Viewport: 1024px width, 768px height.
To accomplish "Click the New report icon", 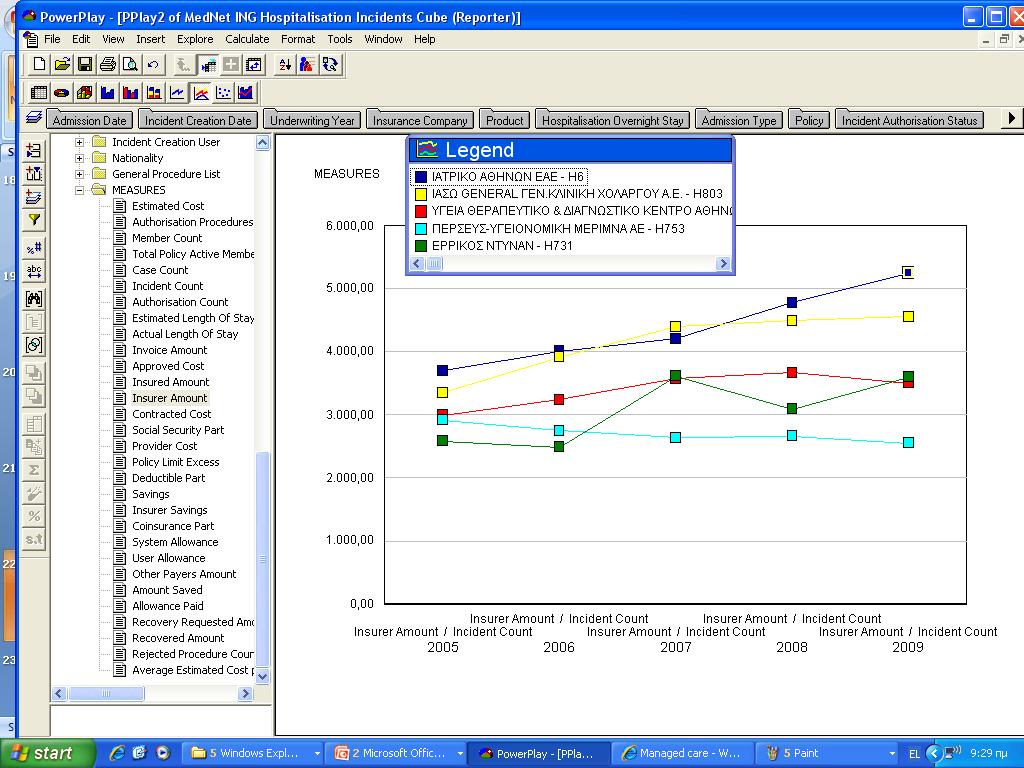I will click(x=39, y=64).
